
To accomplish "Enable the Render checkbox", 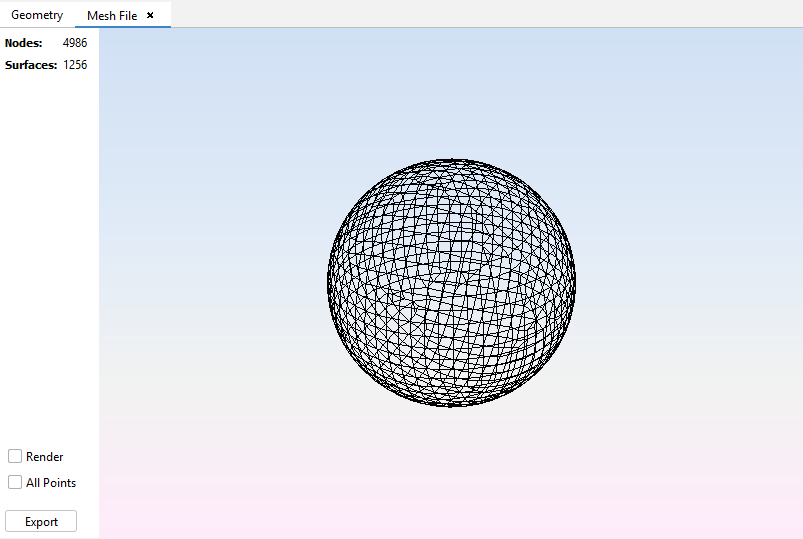I will pyautogui.click(x=15, y=456).
